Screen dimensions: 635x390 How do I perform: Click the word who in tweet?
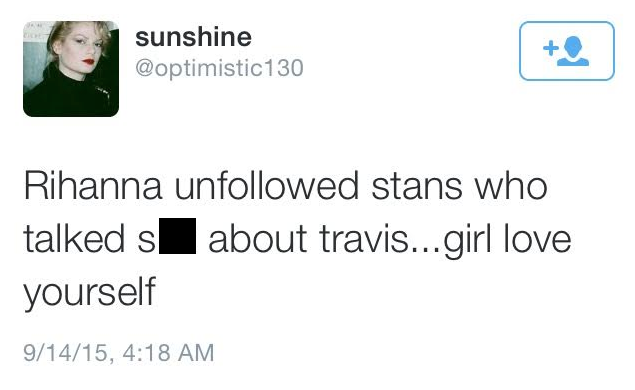point(511,186)
